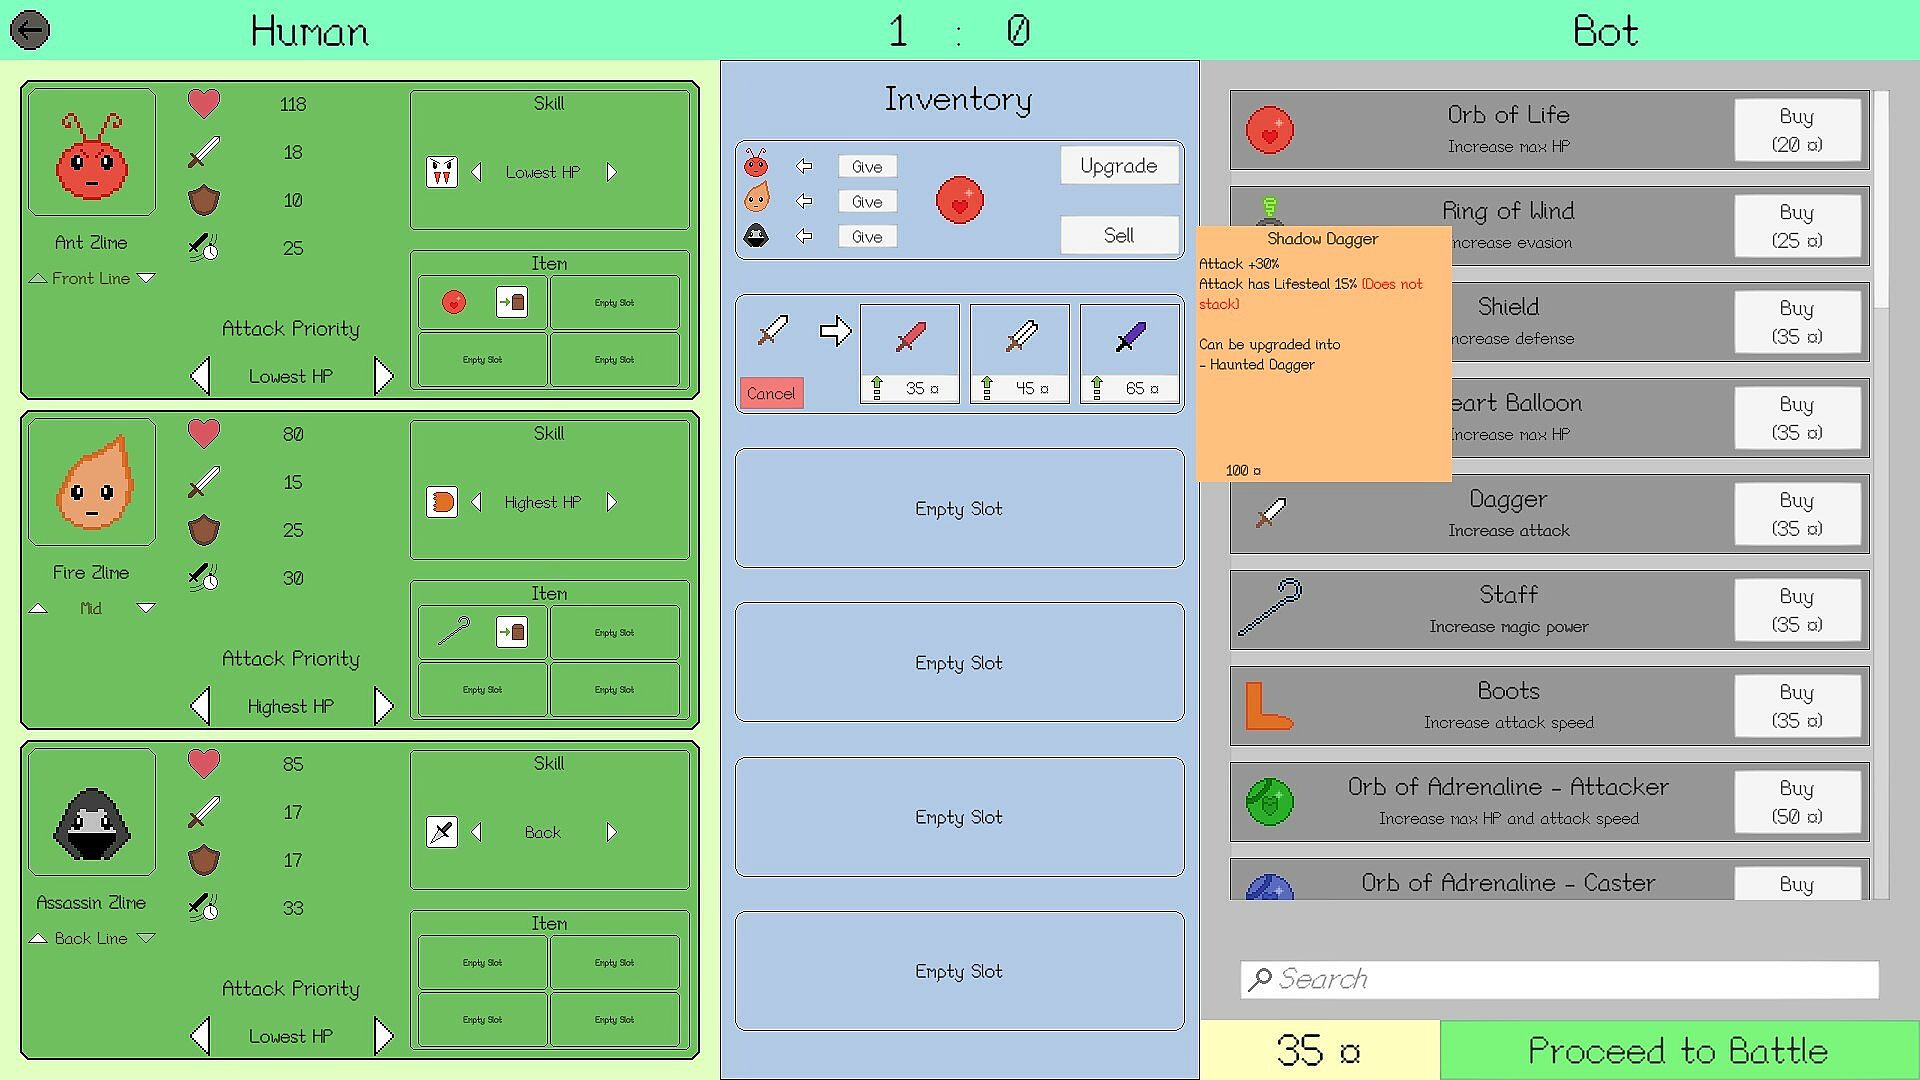Click Ant Zlime's equipped orb item

tap(454, 302)
